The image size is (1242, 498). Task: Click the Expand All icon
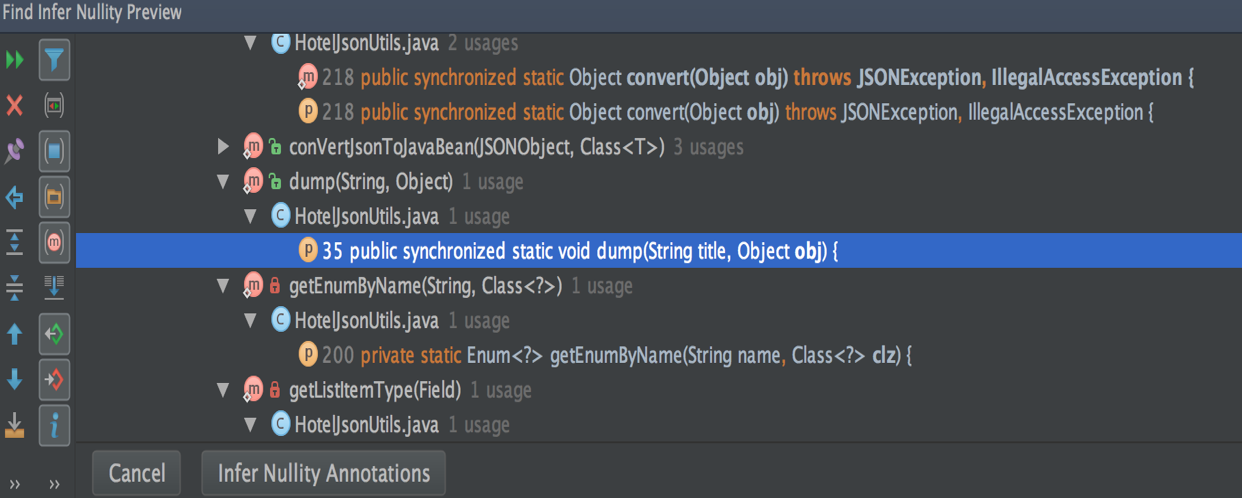14,242
